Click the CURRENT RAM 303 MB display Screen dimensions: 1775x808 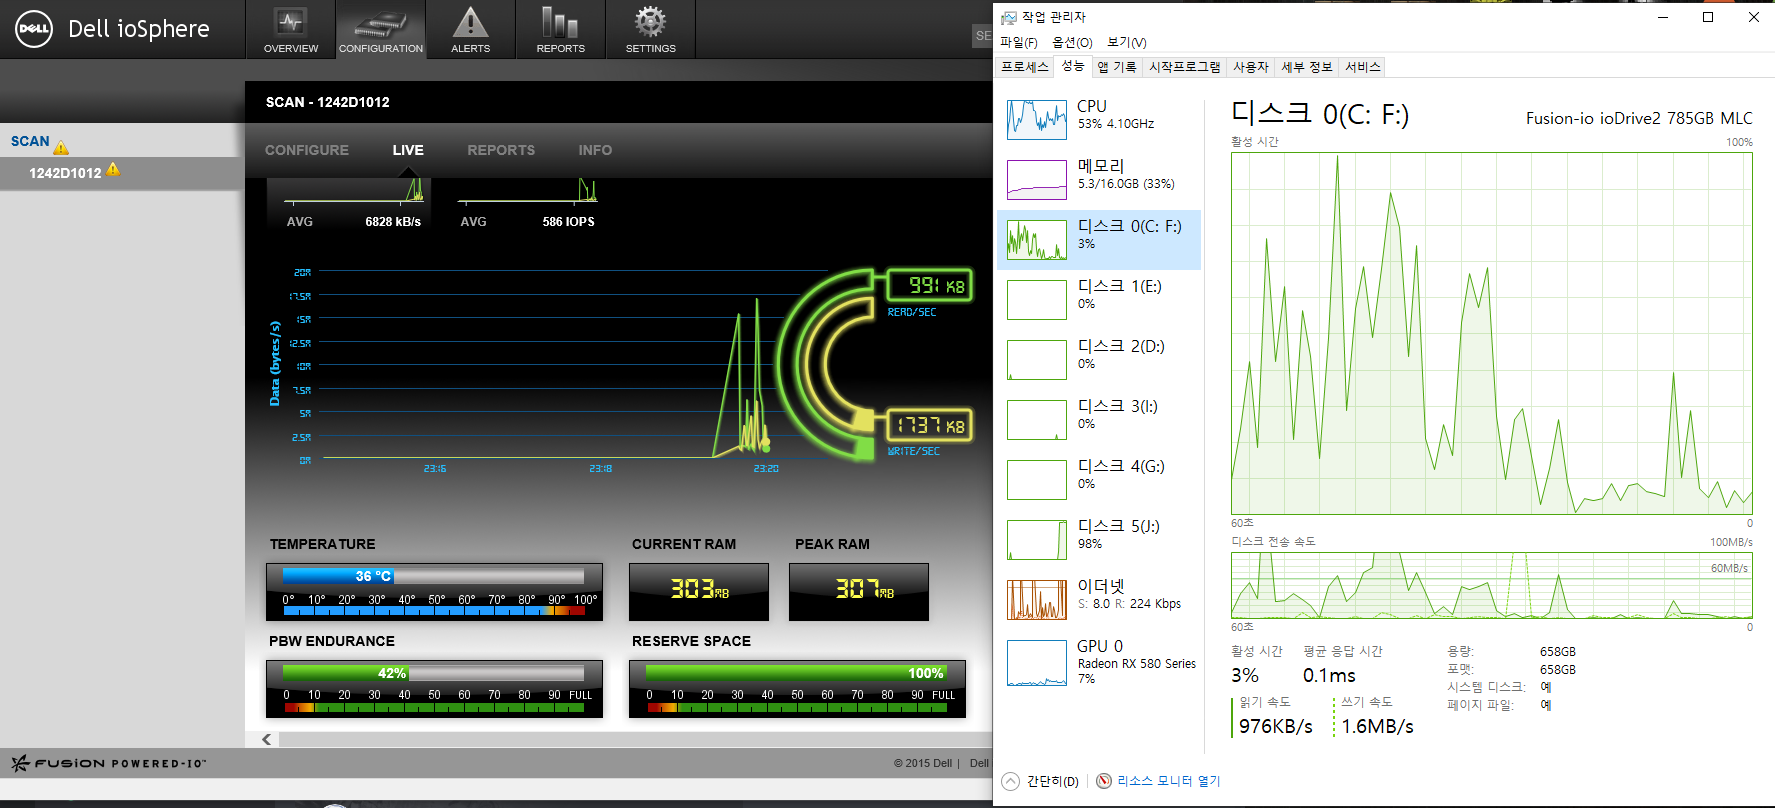[x=699, y=591]
